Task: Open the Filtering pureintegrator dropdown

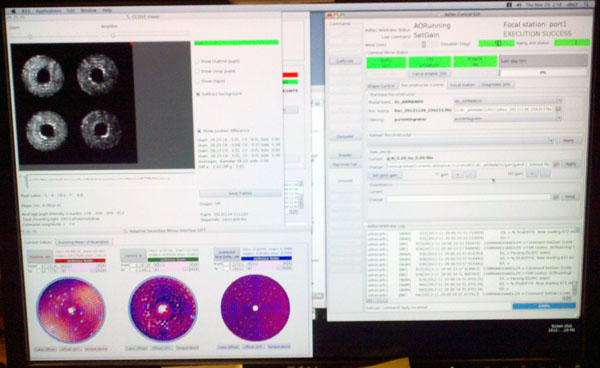Action: 507,119
